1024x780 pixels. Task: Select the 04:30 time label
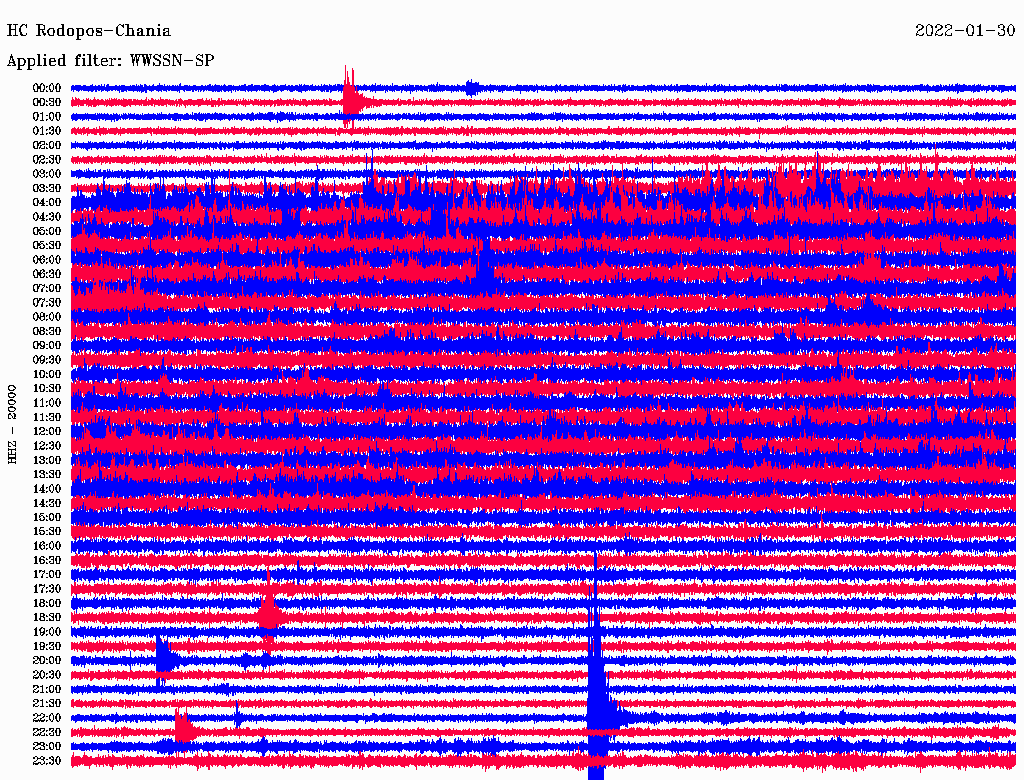point(46,217)
